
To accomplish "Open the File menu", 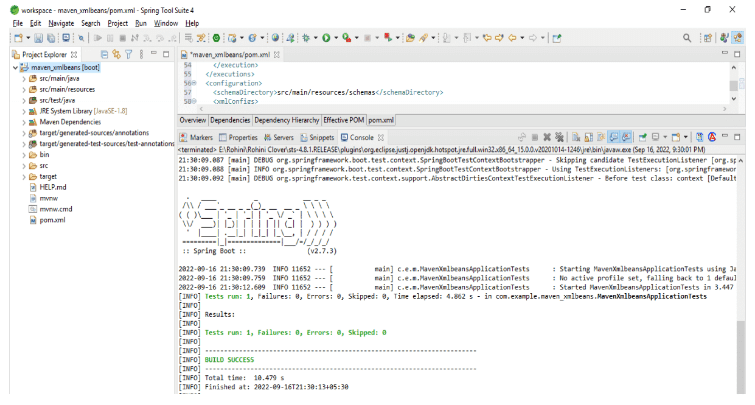I will [x=18, y=23].
